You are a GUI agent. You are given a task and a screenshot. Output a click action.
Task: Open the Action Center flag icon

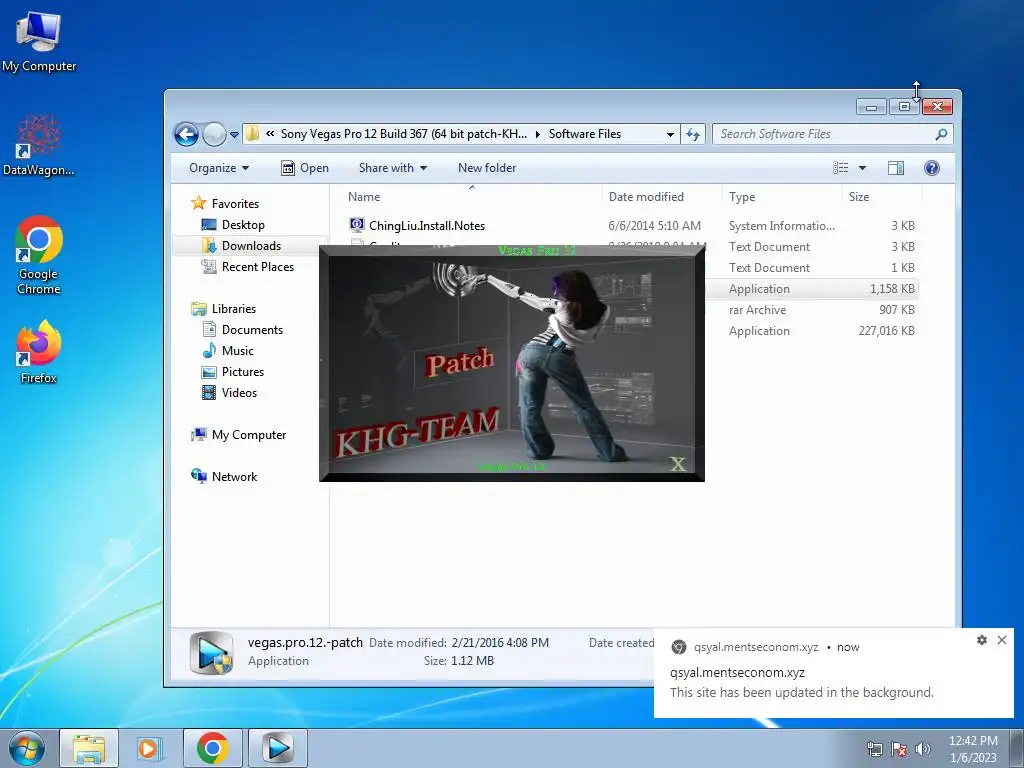coord(899,749)
